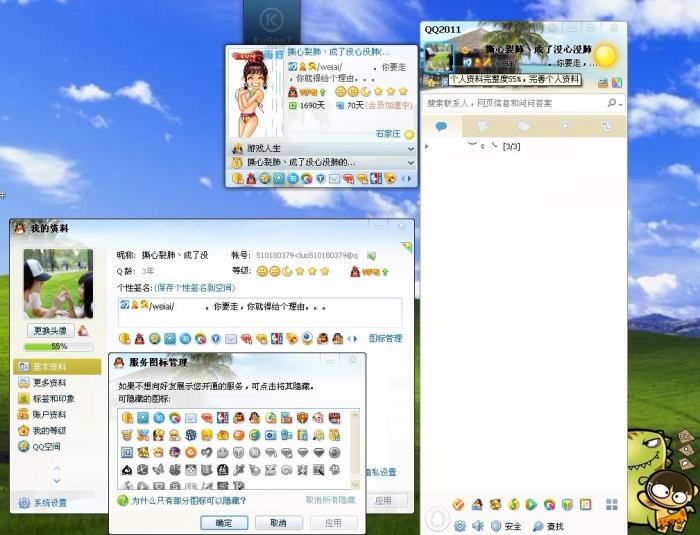This screenshot has height=535, width=700.
Task: Launch the gold coin app icon in QQ2011
Action: tap(513, 505)
